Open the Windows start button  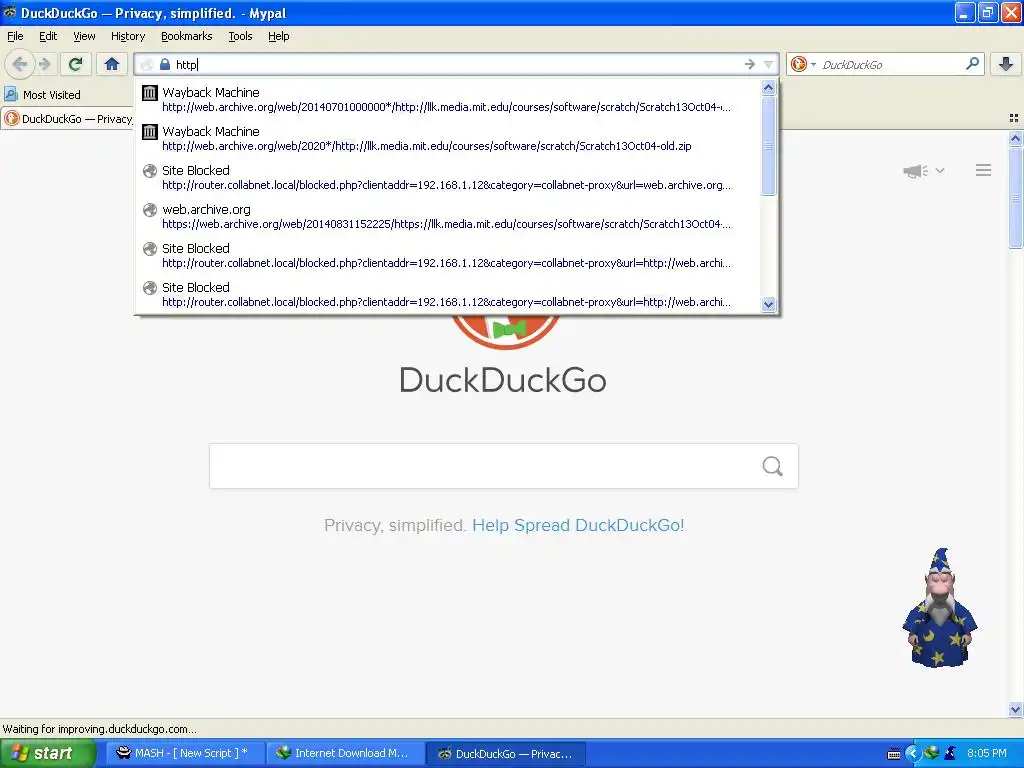tap(48, 754)
